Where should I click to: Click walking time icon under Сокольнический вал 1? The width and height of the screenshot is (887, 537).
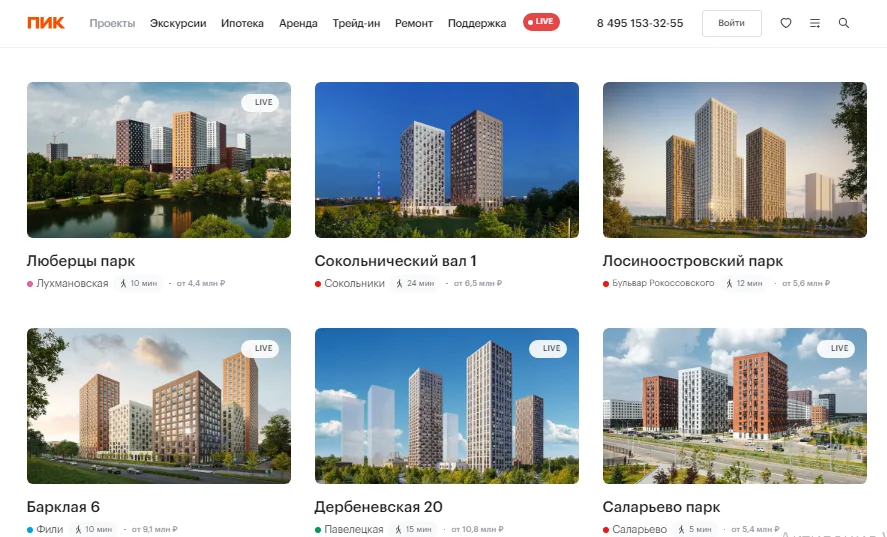coord(399,283)
